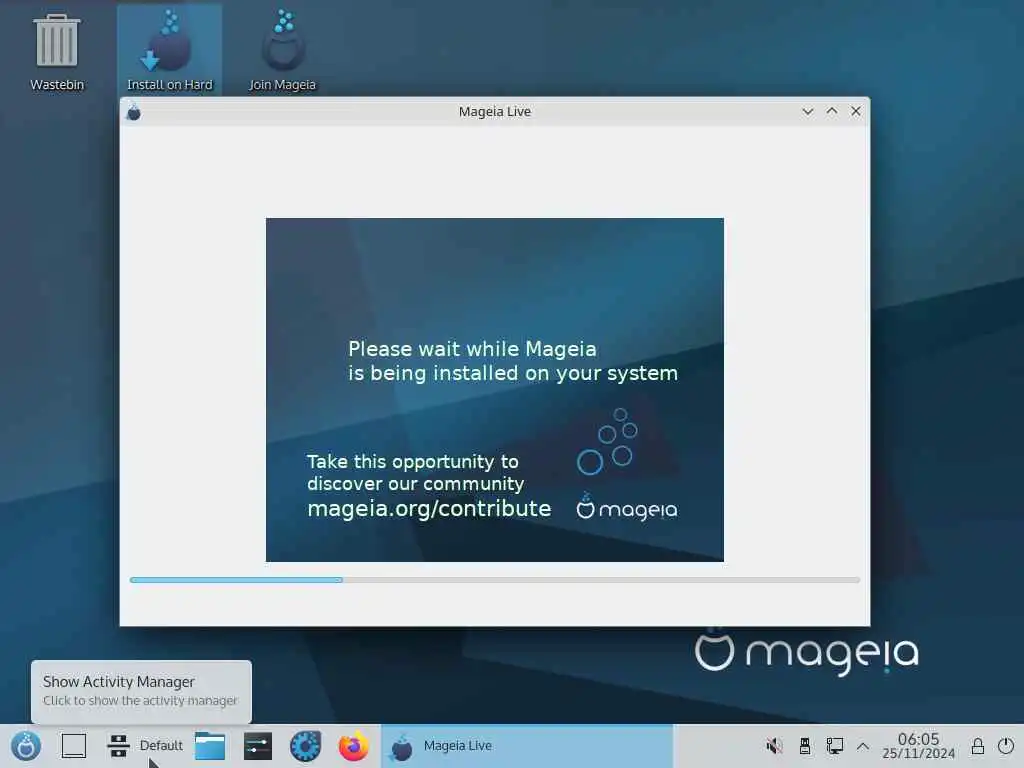This screenshot has height=768, width=1024.
Task: Launch the Dolphin file manager from taskbar
Action: pos(210,746)
